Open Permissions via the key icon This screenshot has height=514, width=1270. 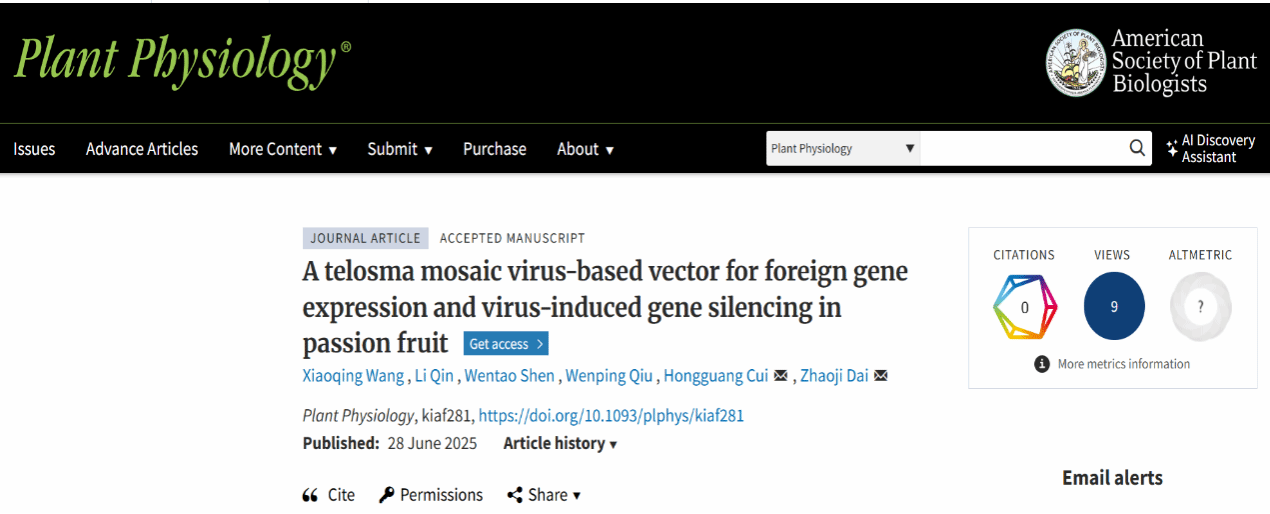(x=387, y=495)
